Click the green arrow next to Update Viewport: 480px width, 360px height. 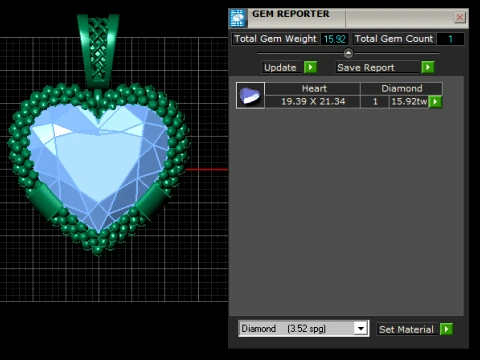pos(310,67)
